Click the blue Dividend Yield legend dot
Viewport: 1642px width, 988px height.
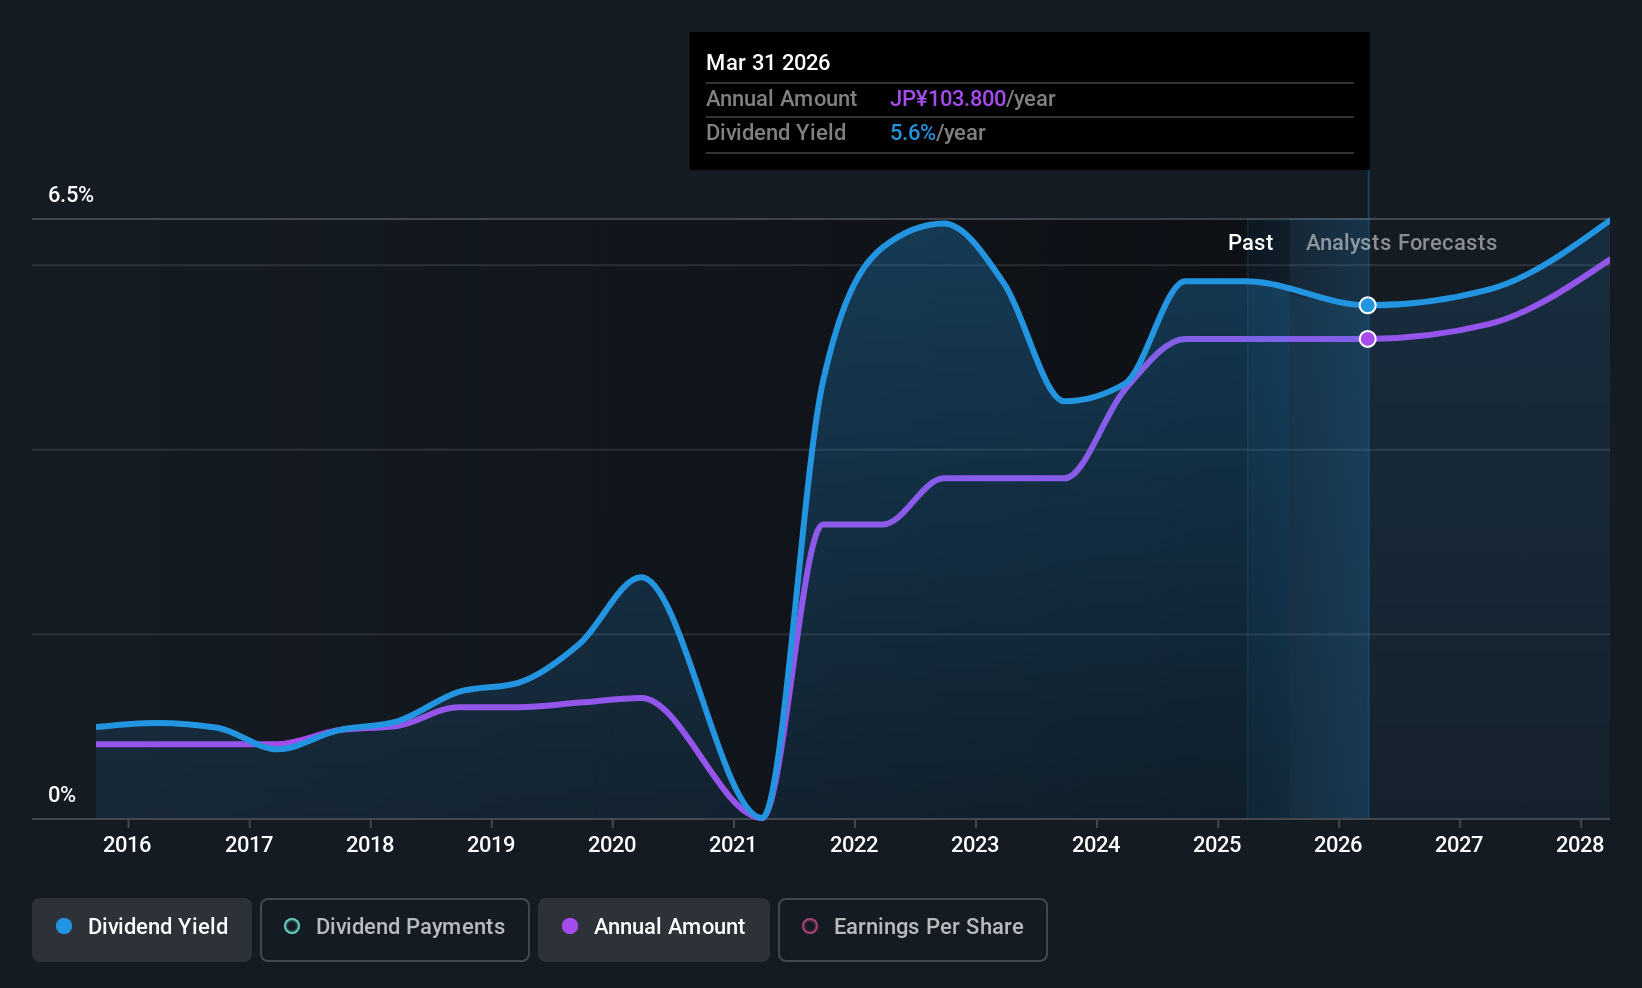pos(64,926)
